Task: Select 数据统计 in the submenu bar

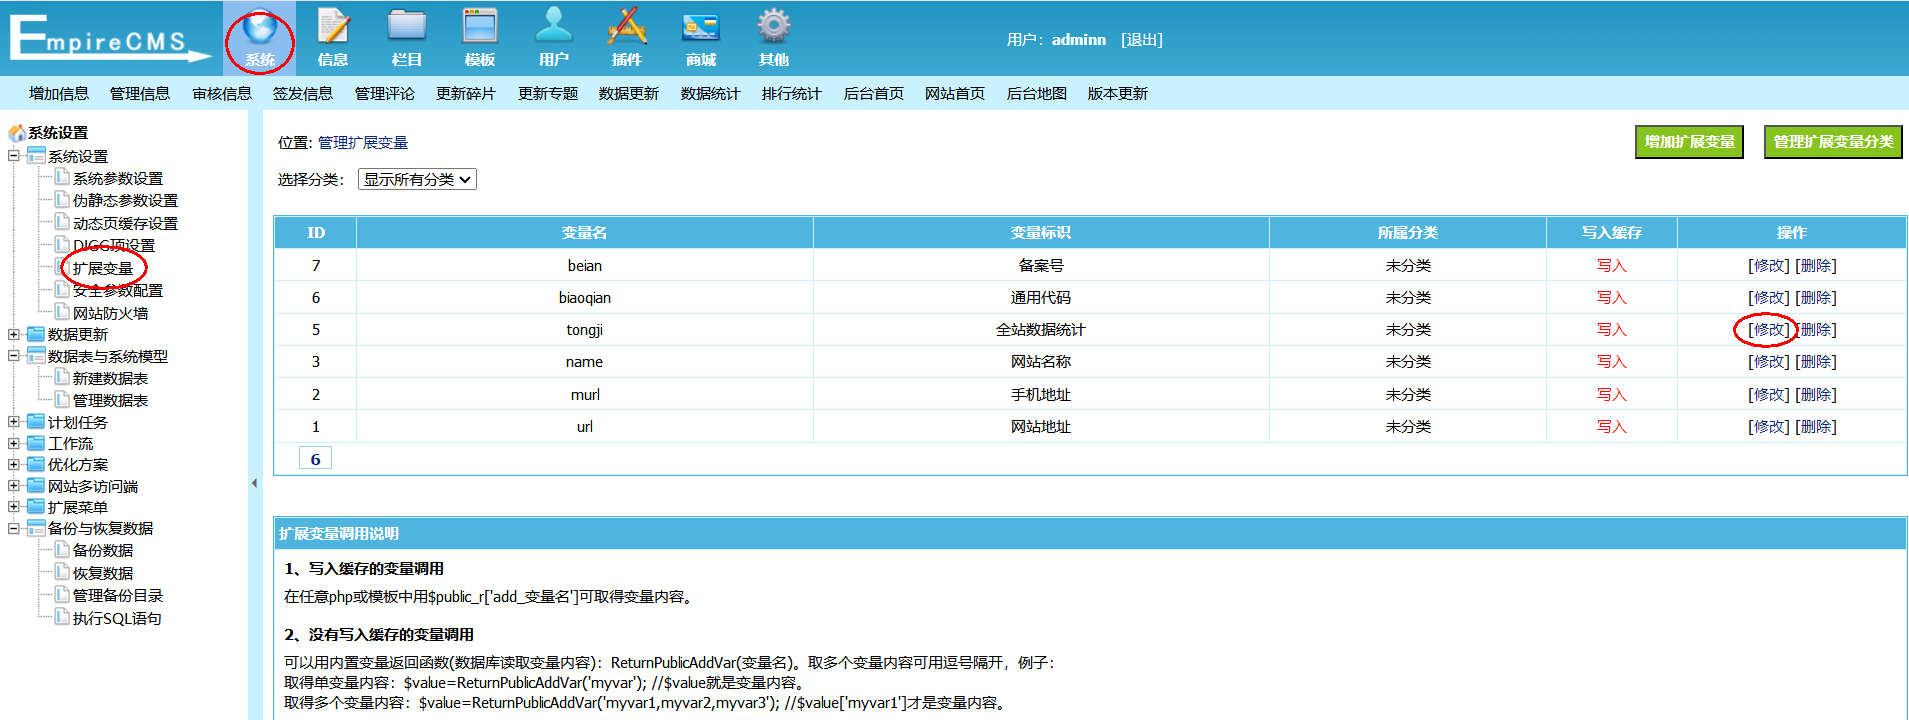Action: [x=710, y=94]
